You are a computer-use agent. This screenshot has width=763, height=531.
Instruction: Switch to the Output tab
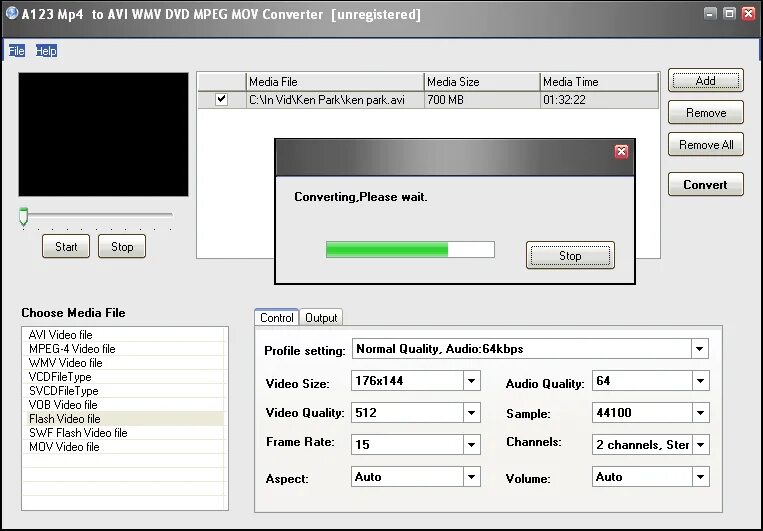(x=321, y=317)
